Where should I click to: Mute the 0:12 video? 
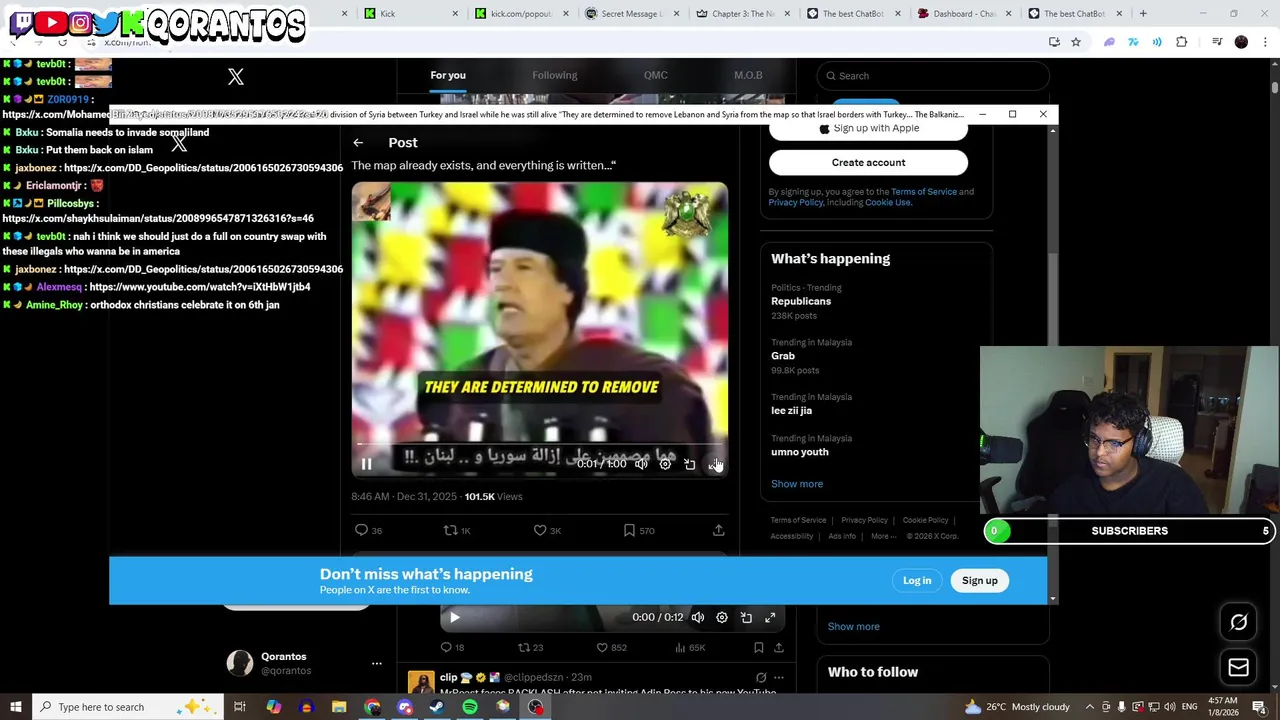[698, 618]
